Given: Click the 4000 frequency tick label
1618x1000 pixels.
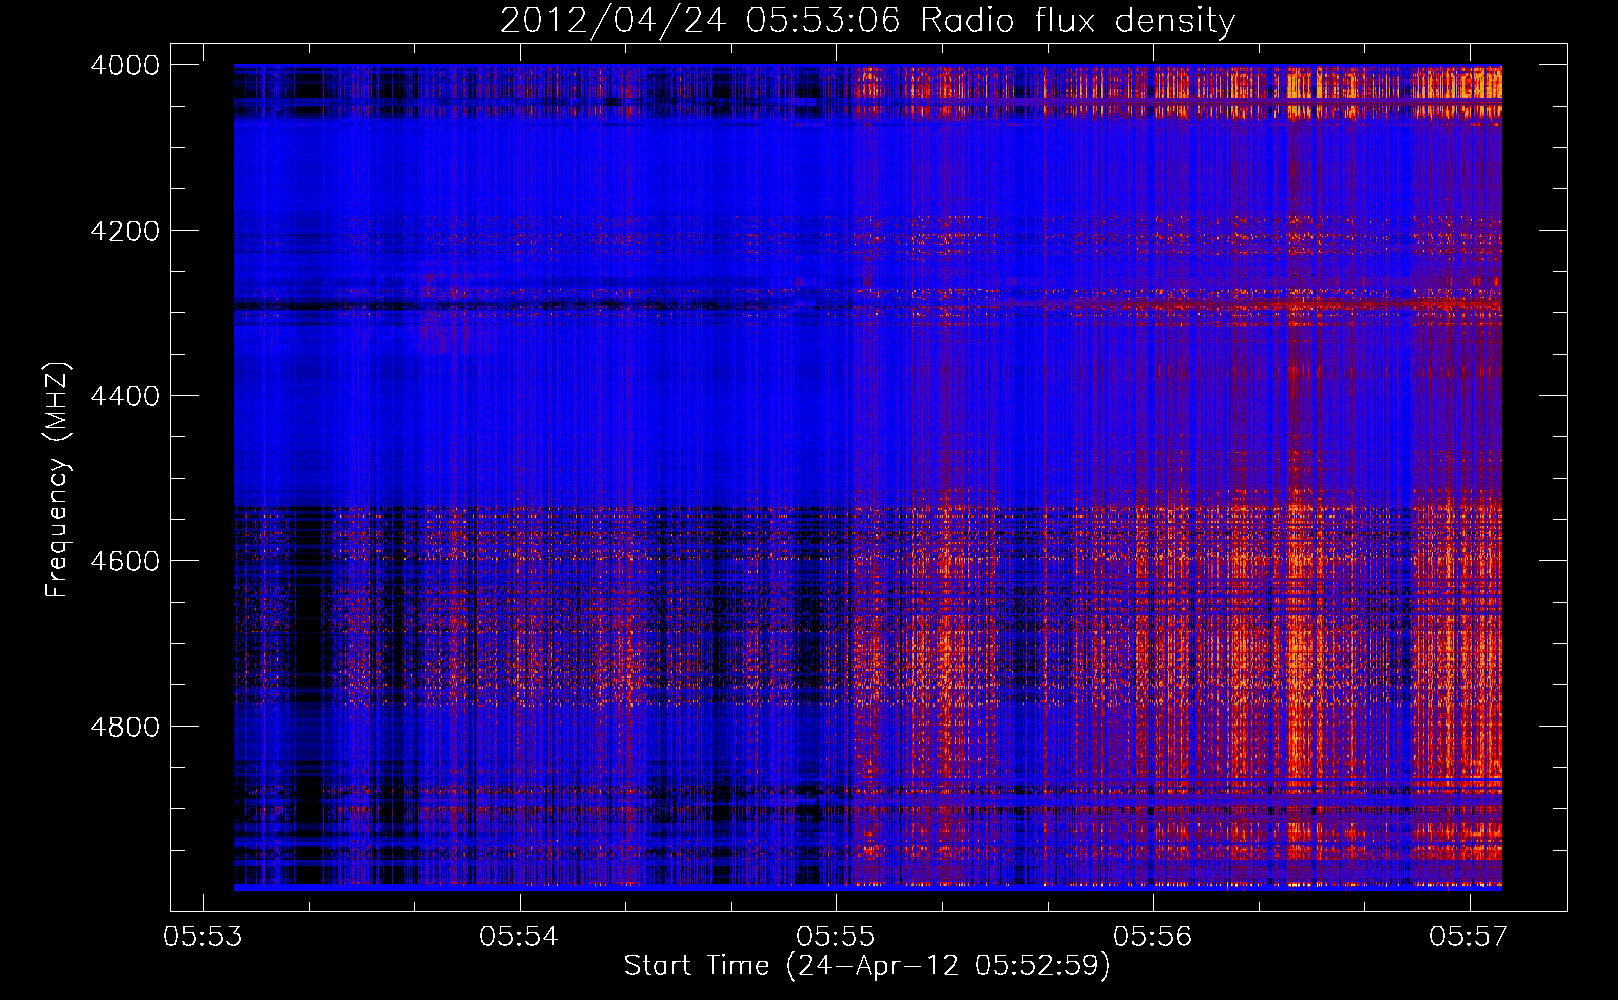Looking at the screenshot, I should tap(125, 65).
